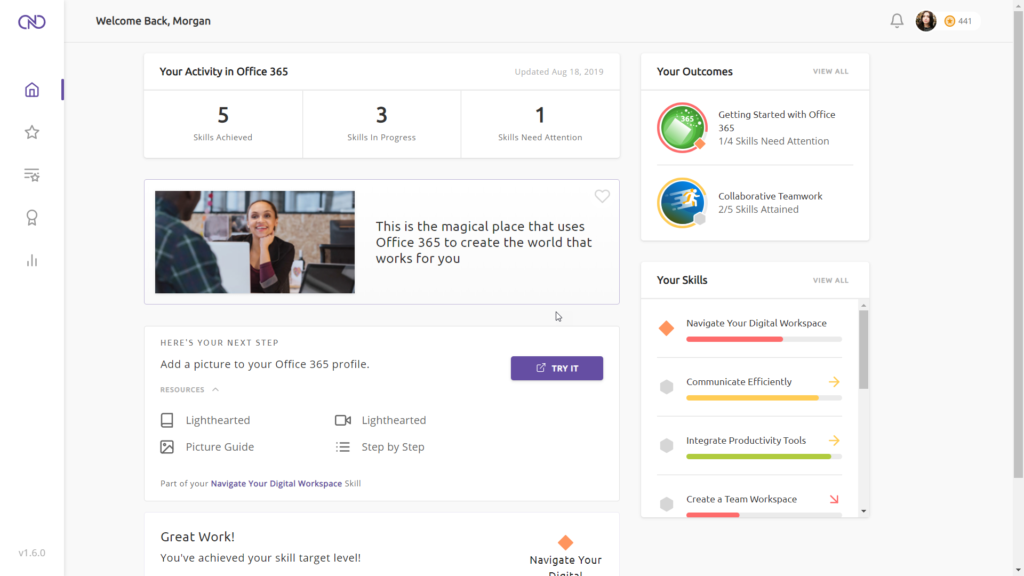Viewport: 1024px width, 576px height.
Task: Click the 5 Skills Achieved stat
Action: [223, 124]
